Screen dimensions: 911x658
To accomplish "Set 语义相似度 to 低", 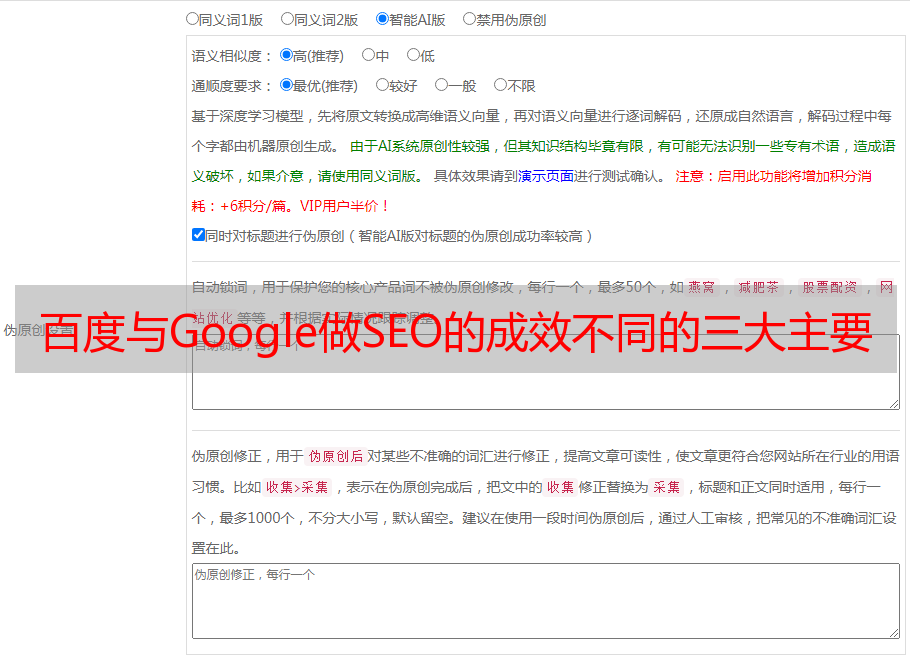I will click(x=413, y=55).
